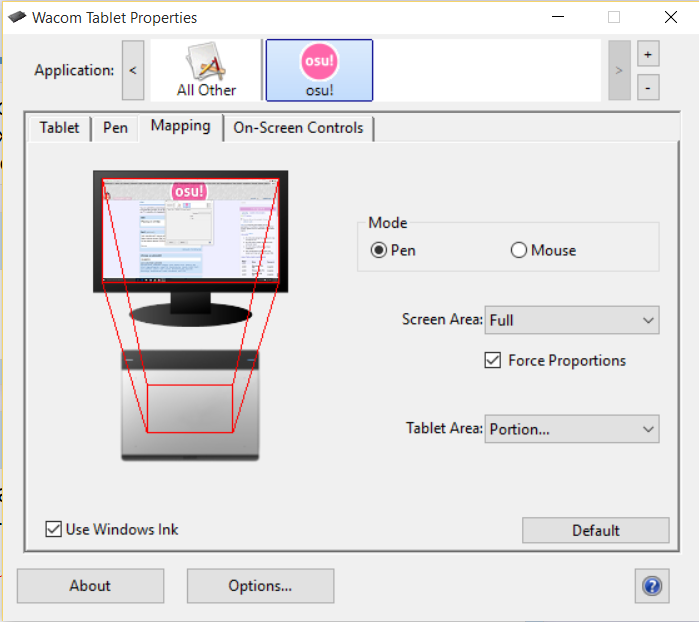Select Pen mode radio button

[378, 250]
